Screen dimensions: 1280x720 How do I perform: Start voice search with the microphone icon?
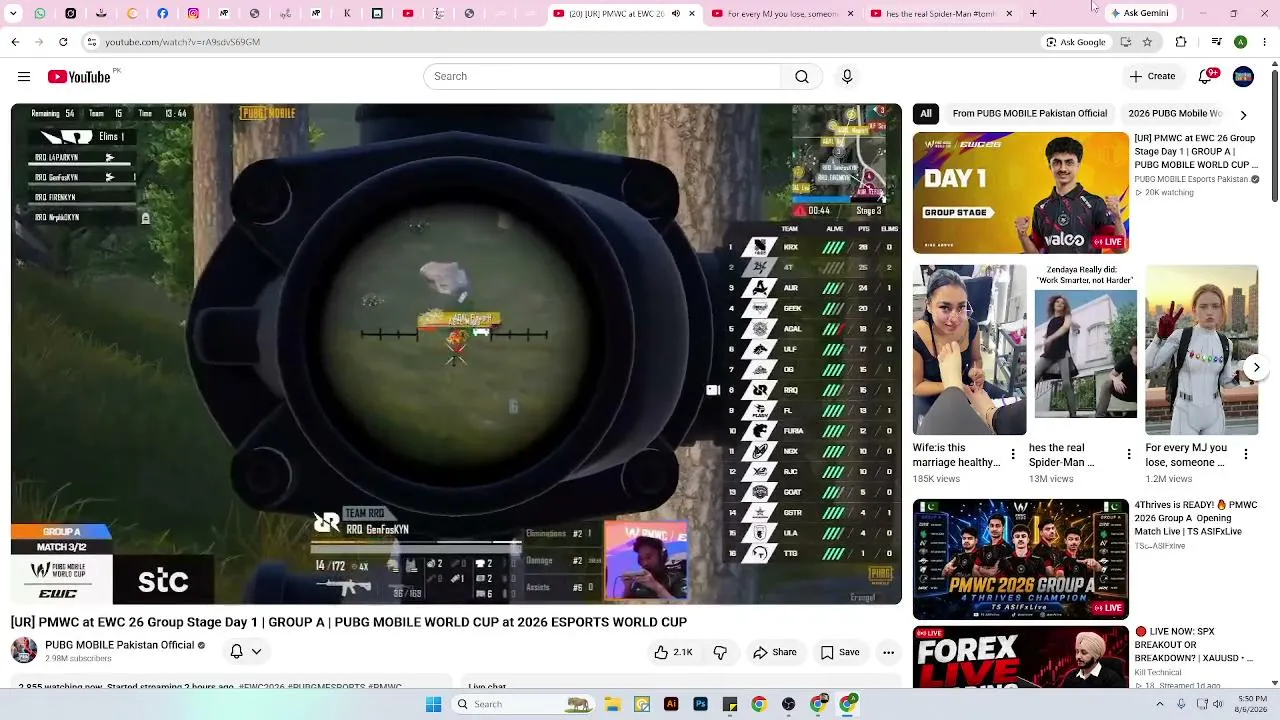point(847,77)
